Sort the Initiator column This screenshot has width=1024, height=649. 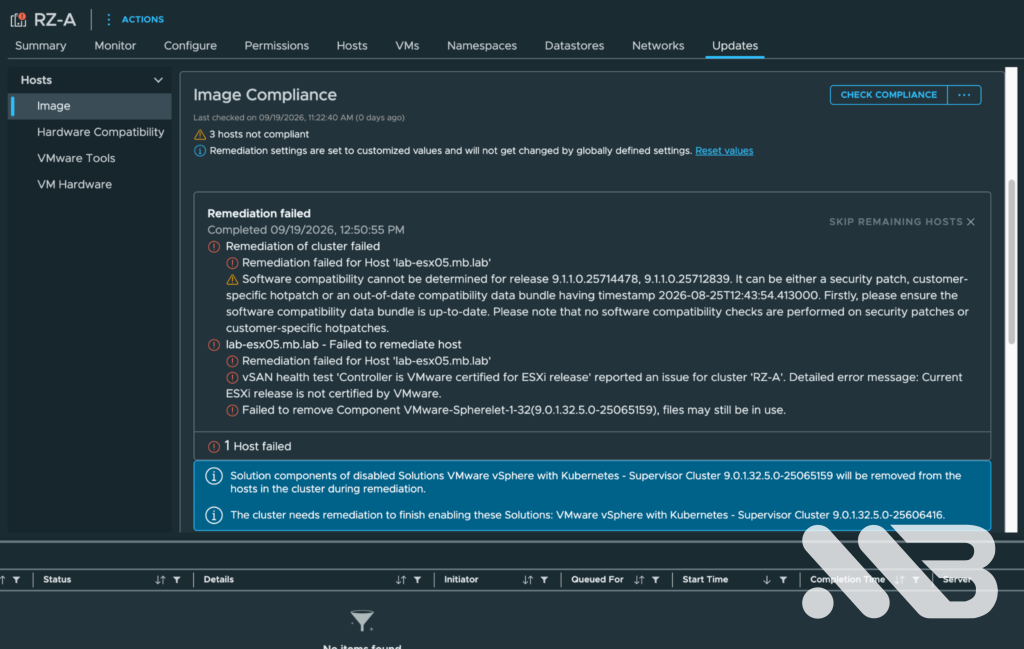(527, 580)
